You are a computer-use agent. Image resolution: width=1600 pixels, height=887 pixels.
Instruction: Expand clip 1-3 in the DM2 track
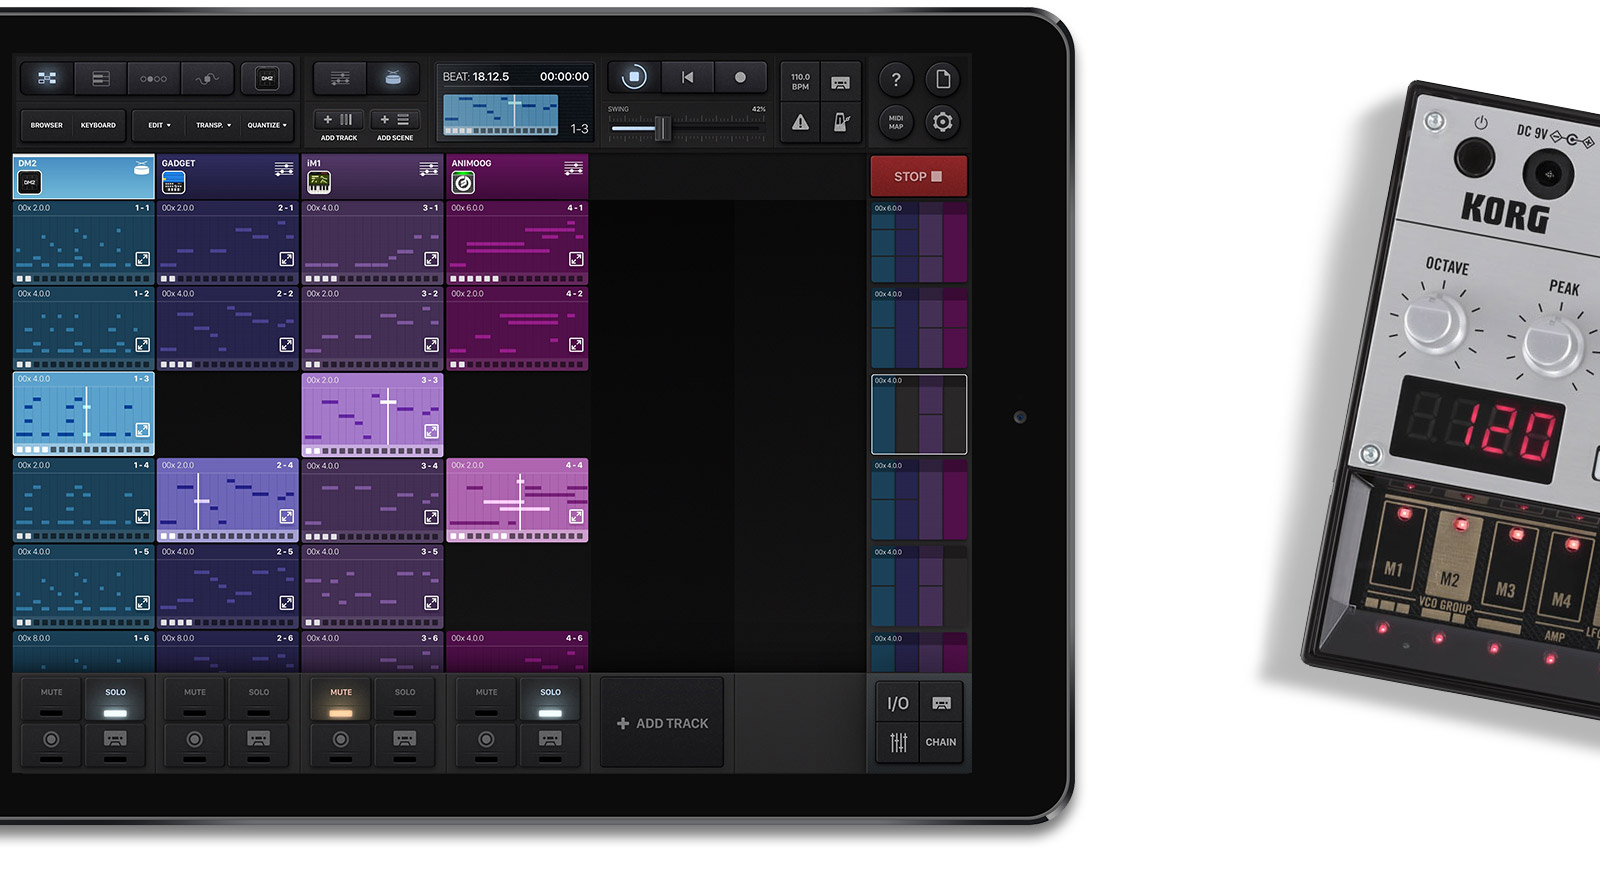[143, 430]
